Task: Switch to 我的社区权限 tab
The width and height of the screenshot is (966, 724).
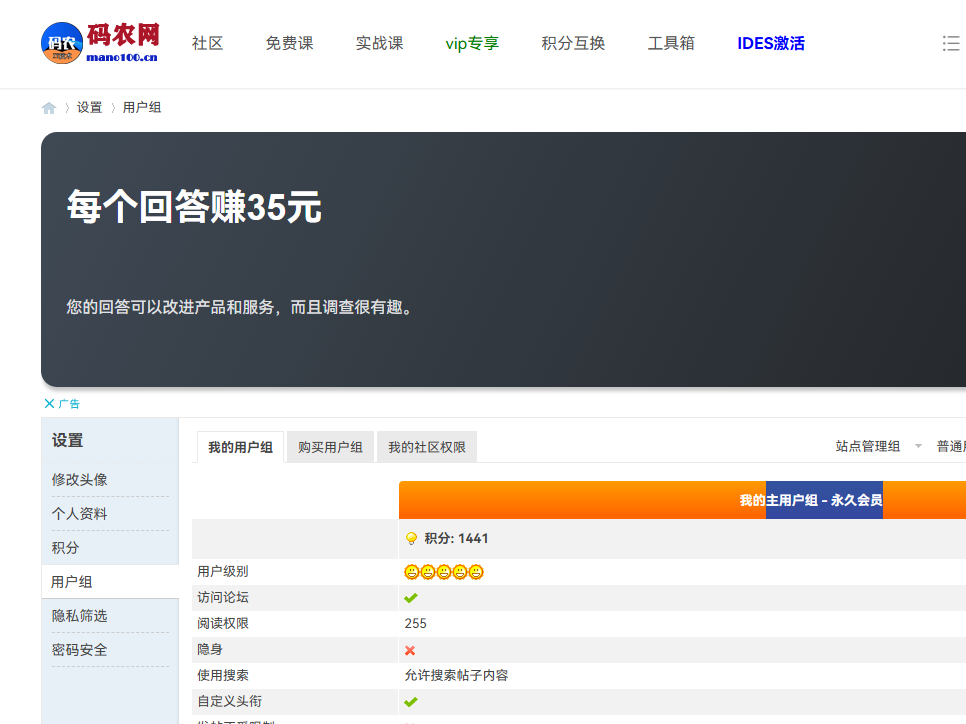Action: coord(427,447)
